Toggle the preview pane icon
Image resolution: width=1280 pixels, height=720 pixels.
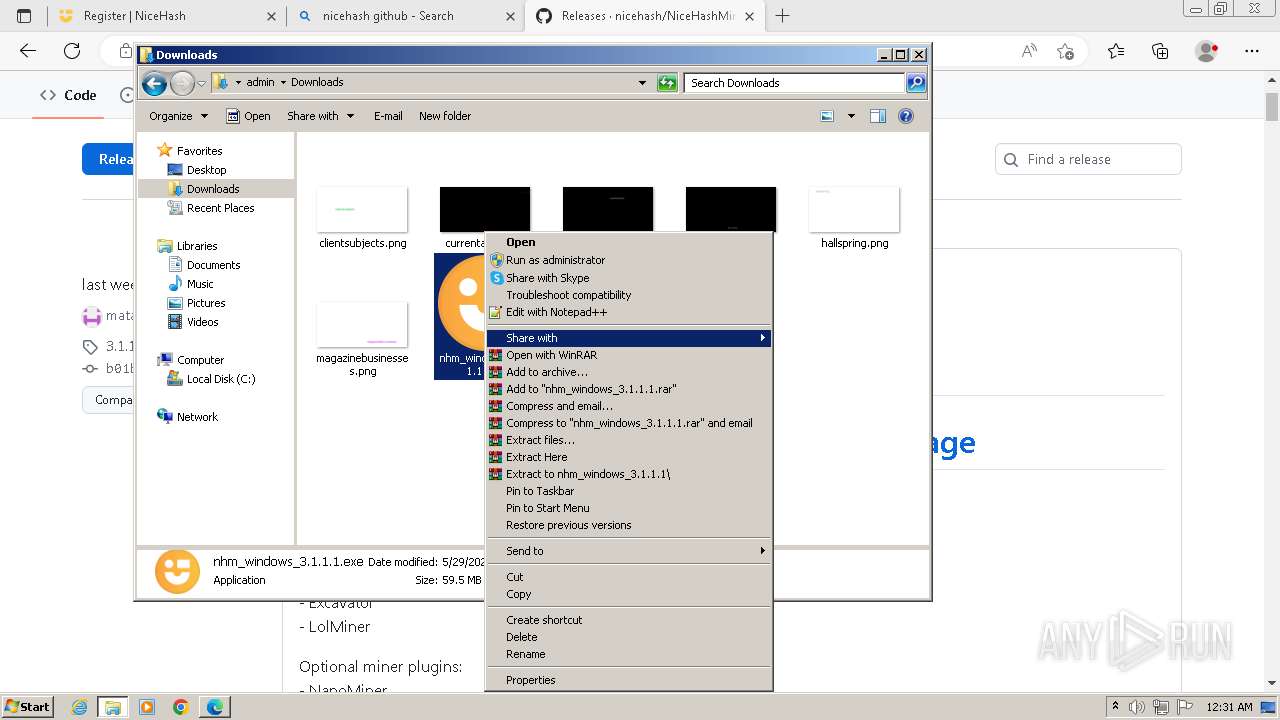click(x=878, y=116)
